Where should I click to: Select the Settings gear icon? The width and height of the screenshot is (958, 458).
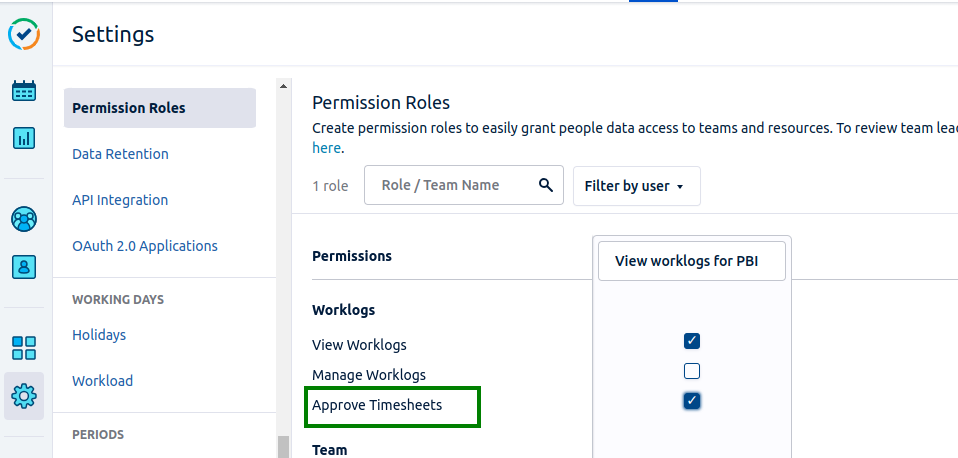pos(23,396)
